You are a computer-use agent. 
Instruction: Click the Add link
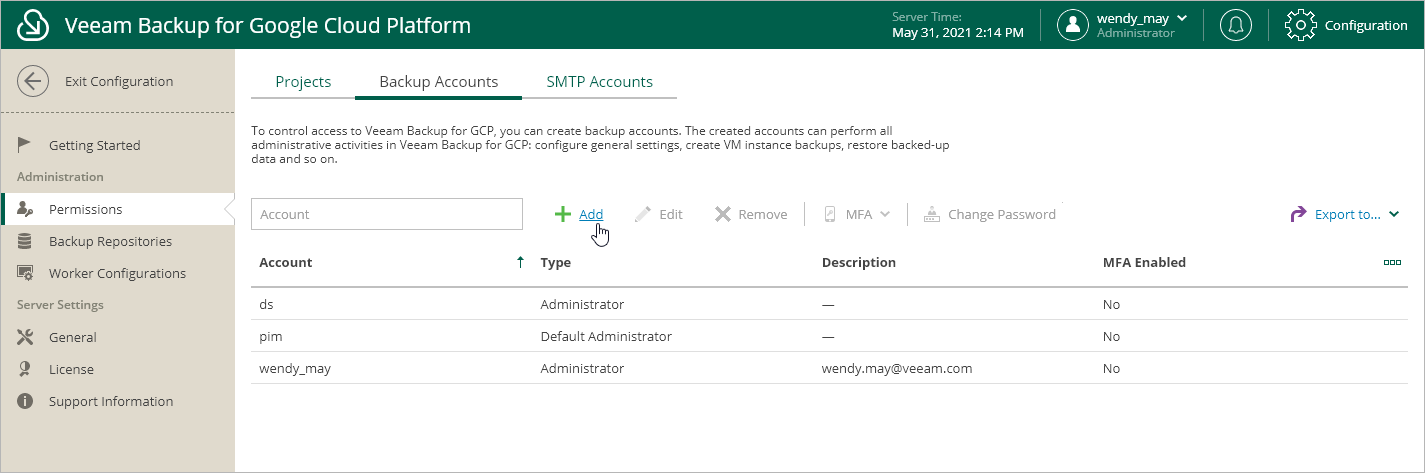591,214
